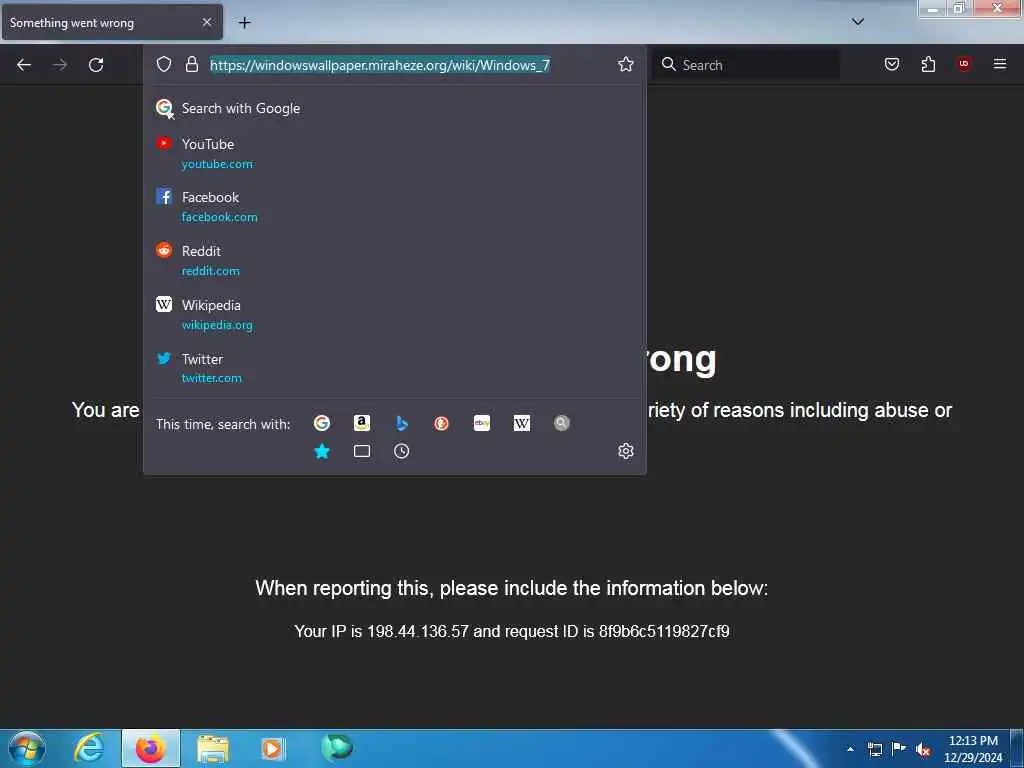The image size is (1024, 768).
Task: Choose 'Search with Google' suggestion
Action: point(394,108)
